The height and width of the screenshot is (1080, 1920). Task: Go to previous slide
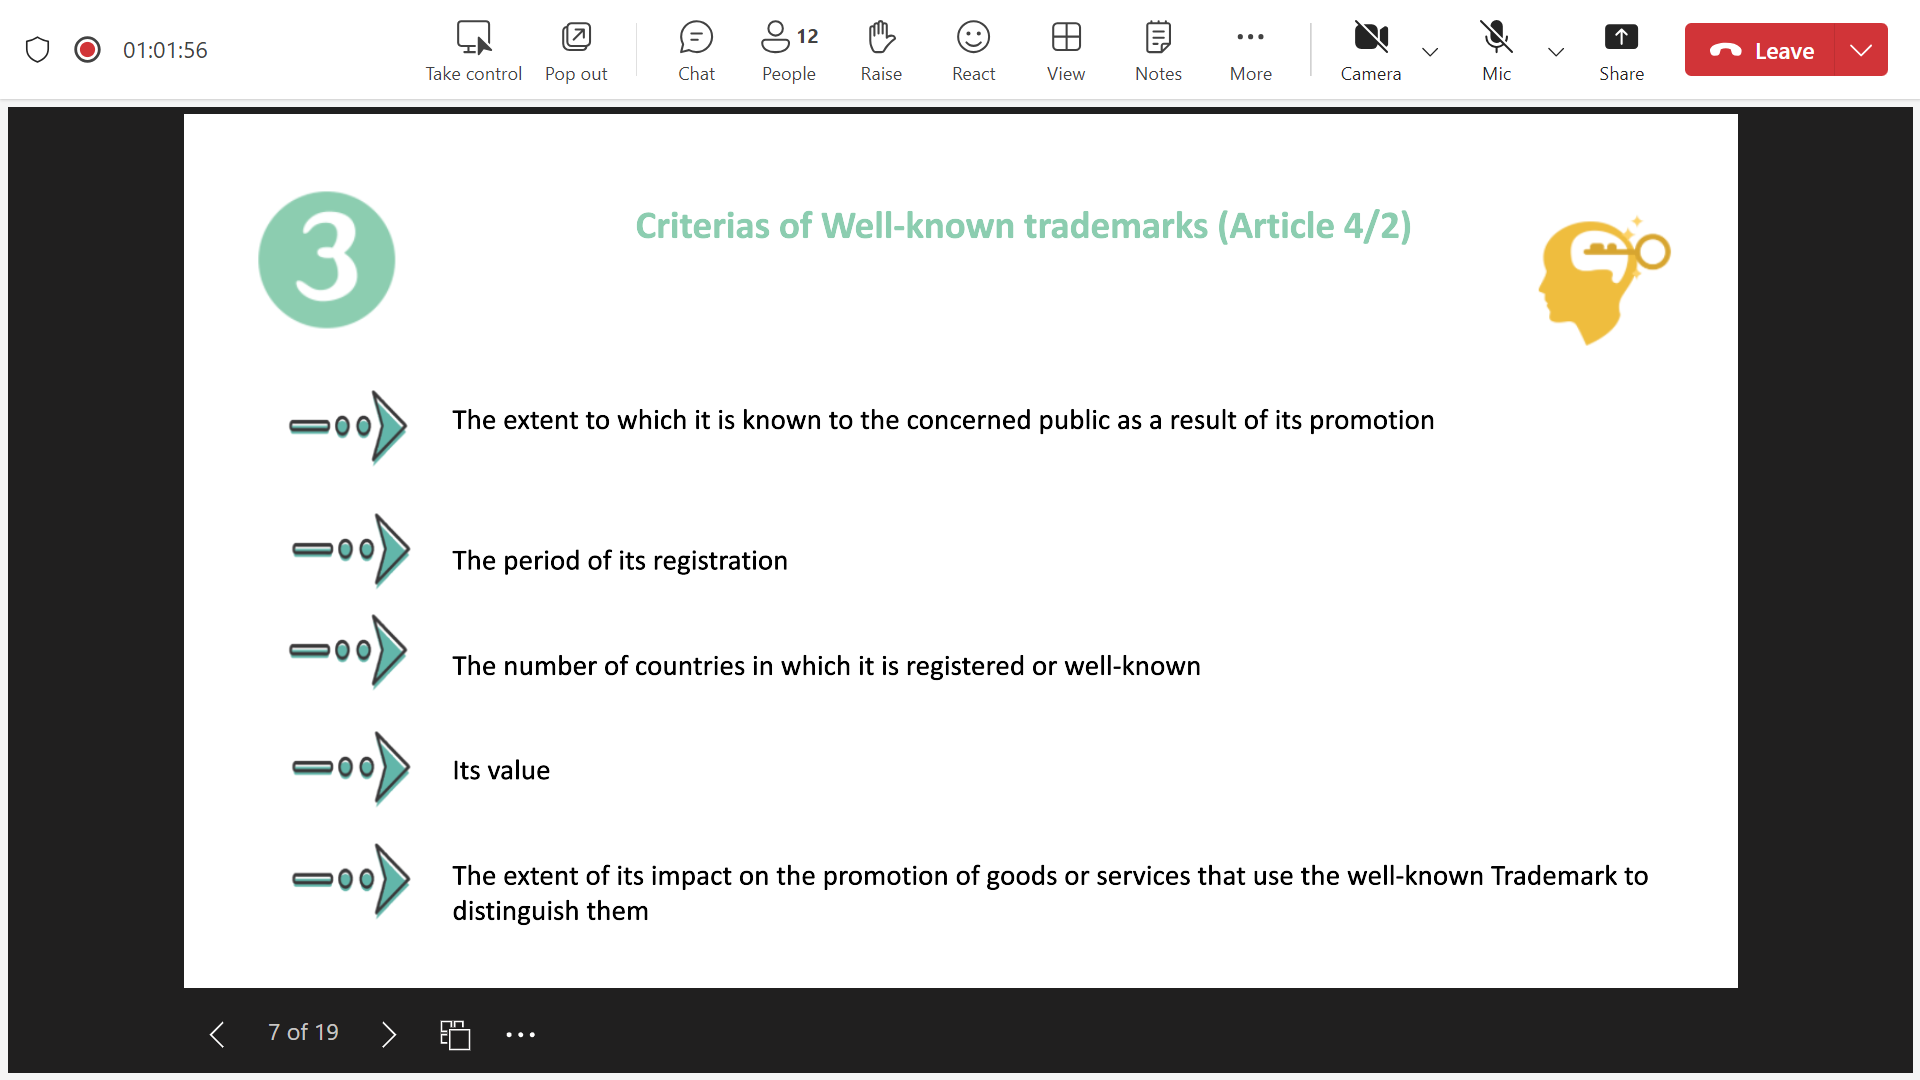[x=217, y=1034]
